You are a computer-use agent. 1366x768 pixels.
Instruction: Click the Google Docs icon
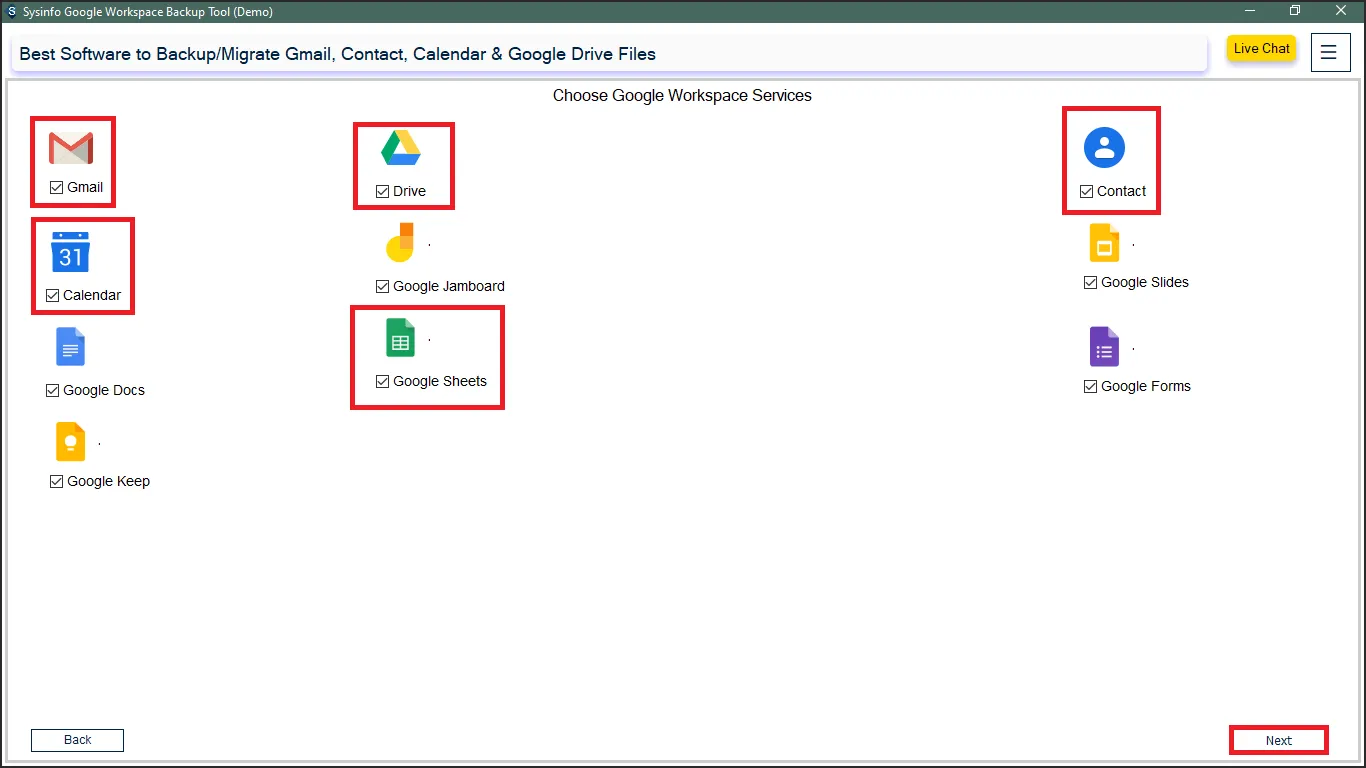pyautogui.click(x=71, y=347)
